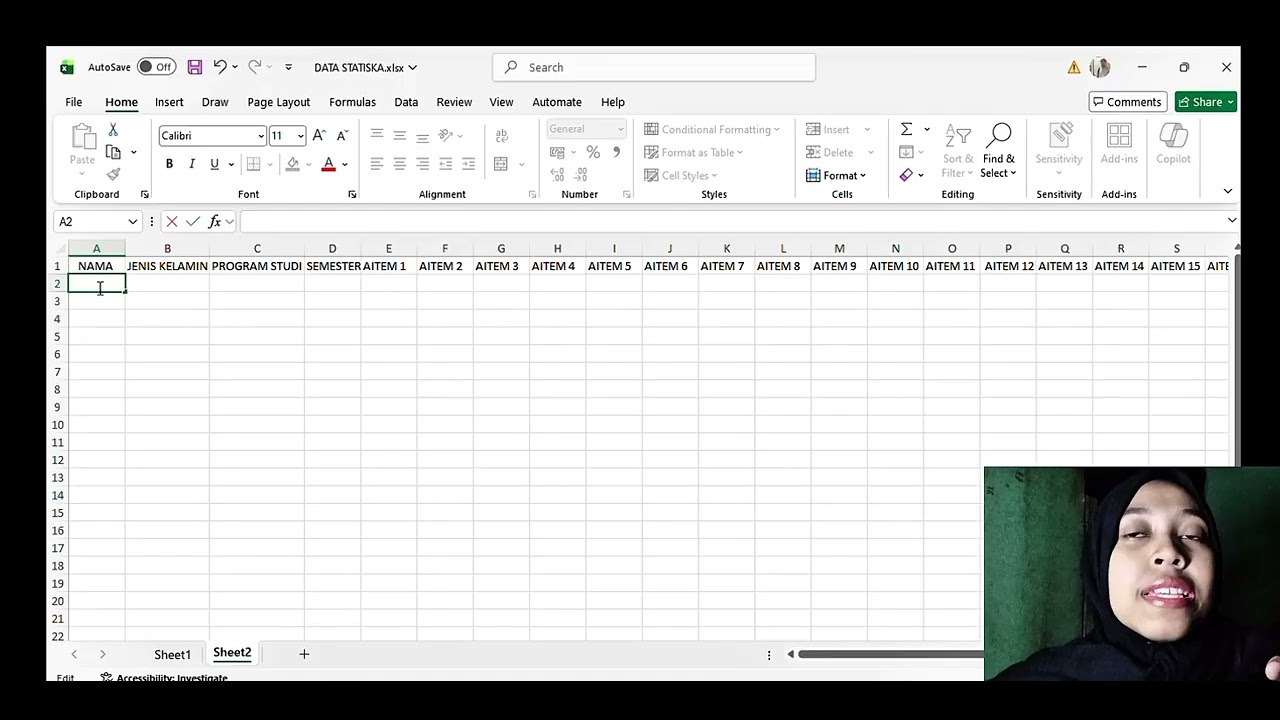Cancel entry with the X icon in formula bar
The width and height of the screenshot is (1280, 720).
pos(172,221)
